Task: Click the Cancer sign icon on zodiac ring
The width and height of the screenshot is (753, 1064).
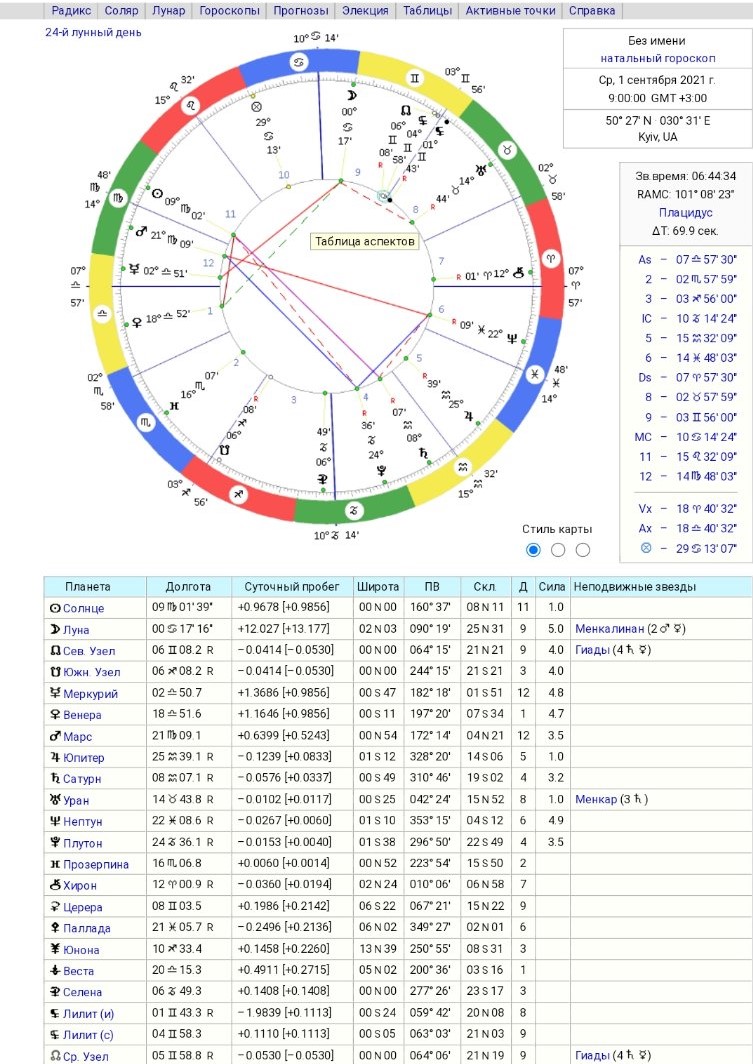Action: 298,64
